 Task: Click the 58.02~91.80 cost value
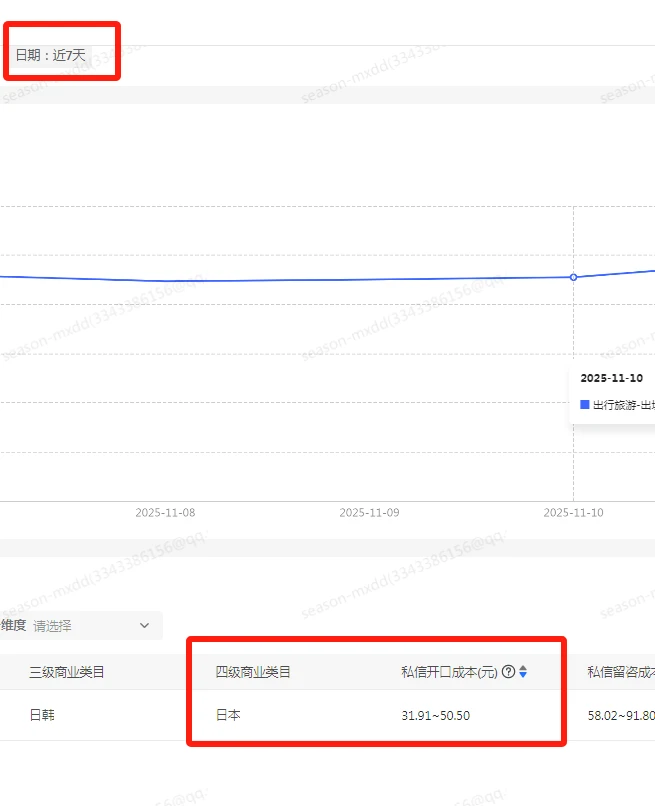621,716
